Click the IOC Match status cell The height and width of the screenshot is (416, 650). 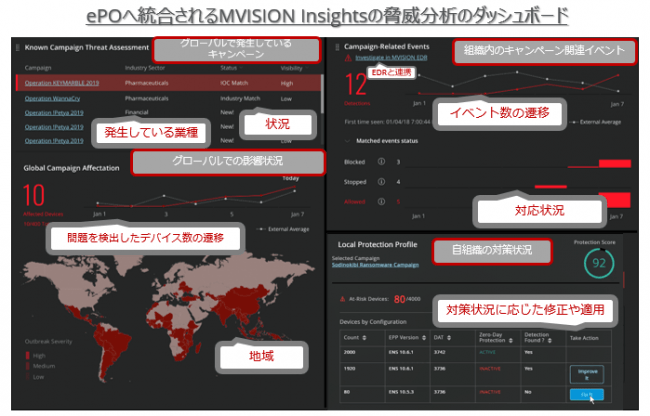click(x=234, y=83)
